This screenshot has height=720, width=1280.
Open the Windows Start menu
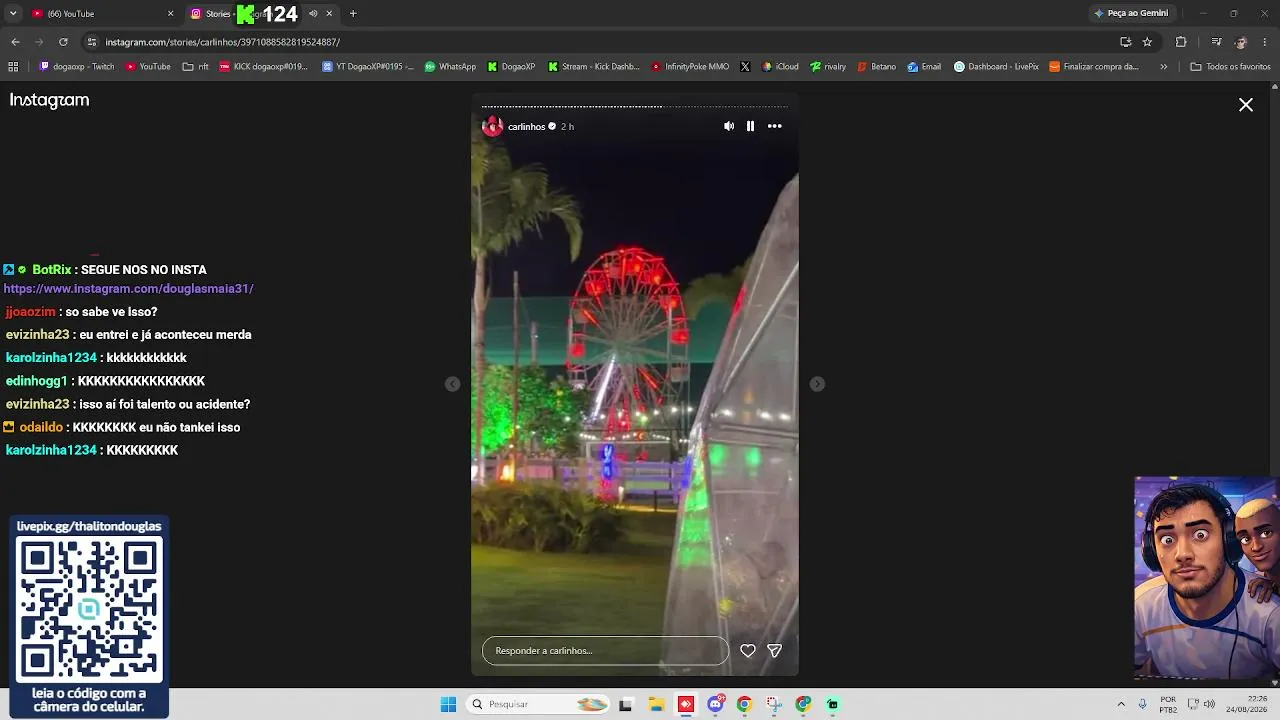coord(449,704)
